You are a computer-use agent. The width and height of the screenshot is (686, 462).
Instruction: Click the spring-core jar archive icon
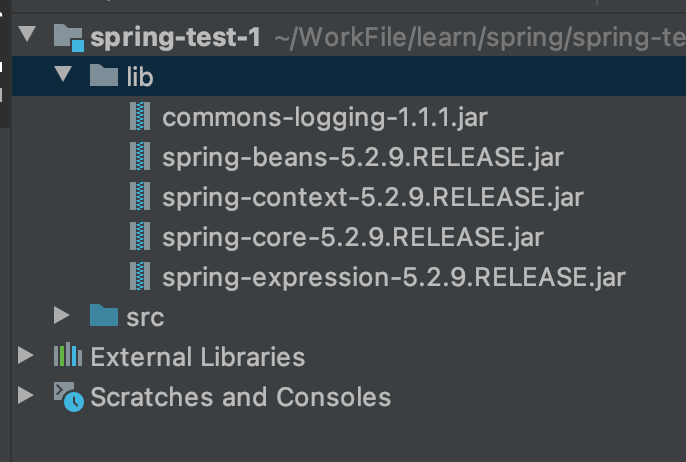pos(141,236)
